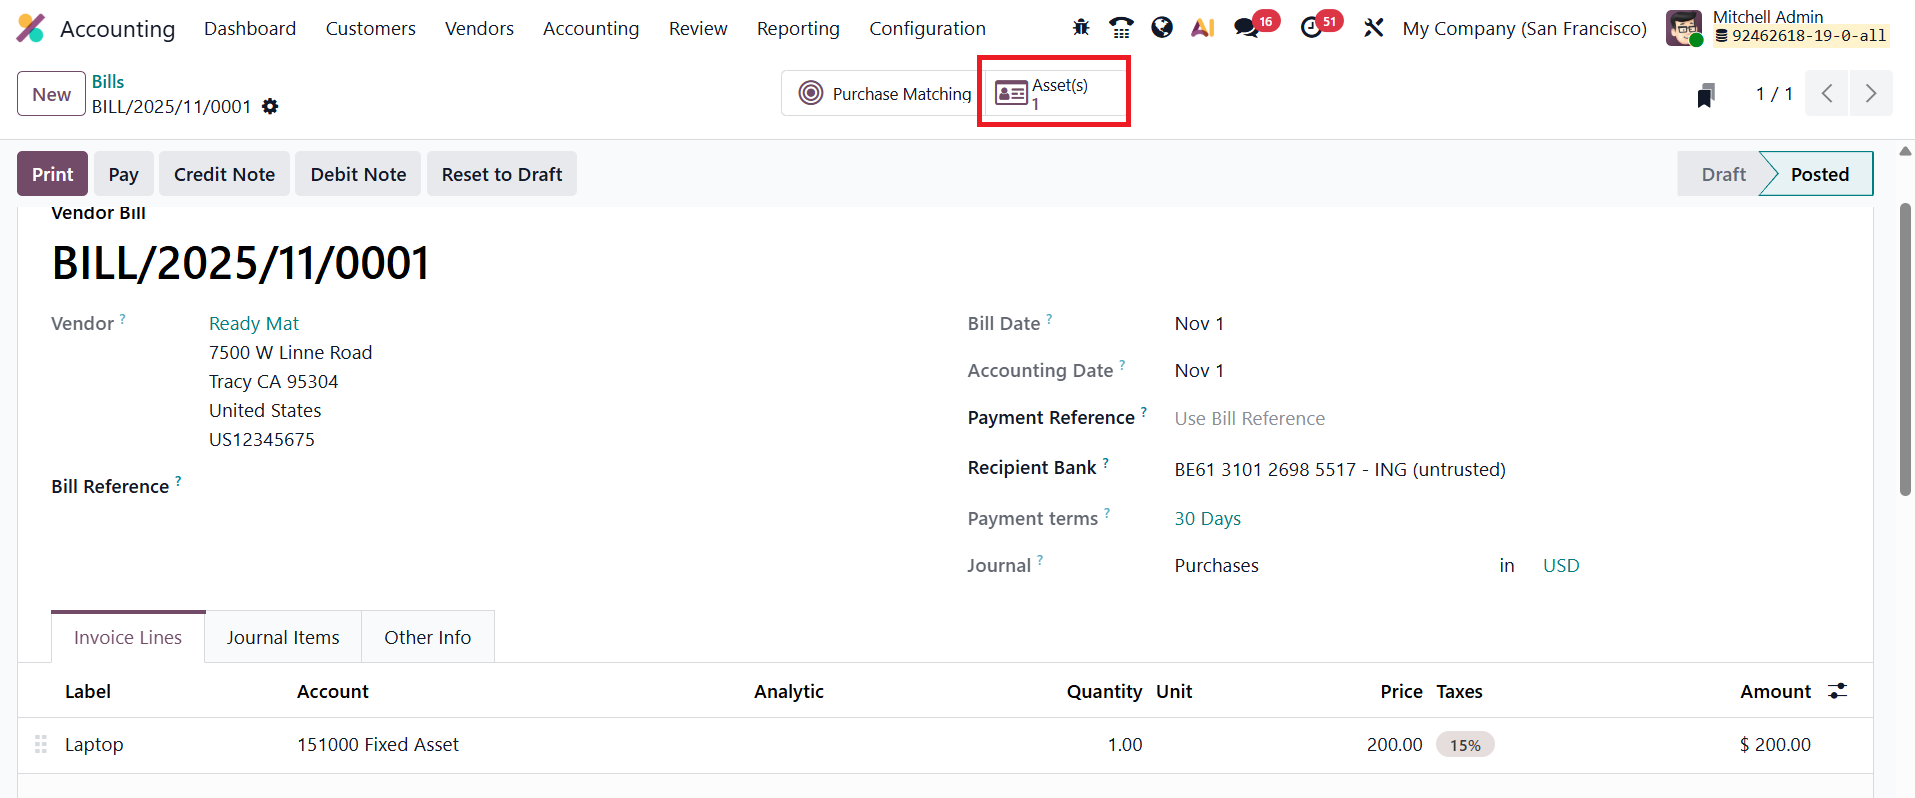Click the vertical page scrollbar

coord(1905,350)
